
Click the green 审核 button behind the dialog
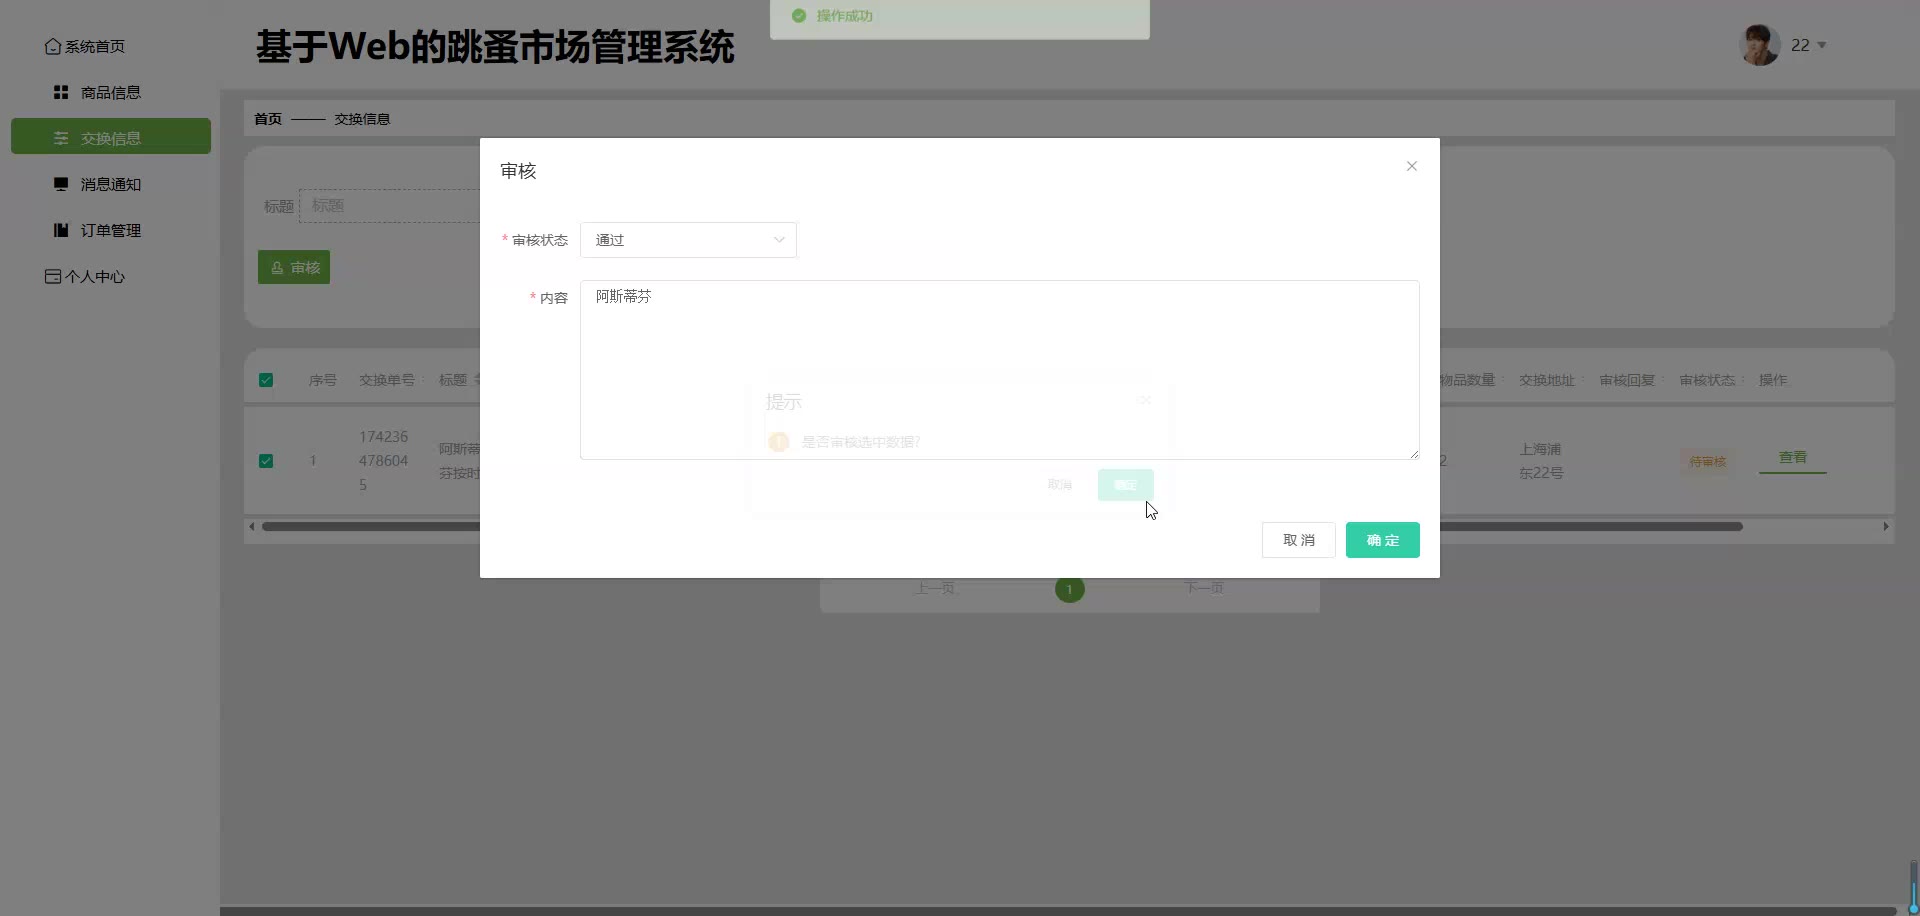pos(294,267)
